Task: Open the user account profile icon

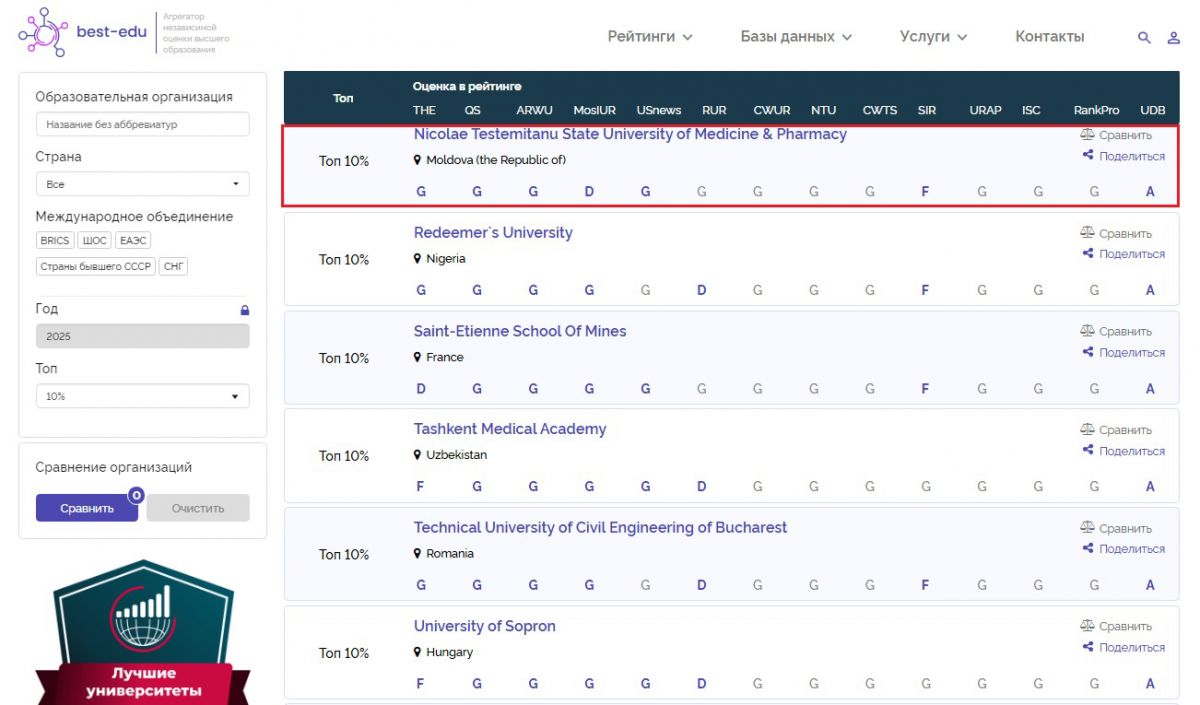Action: [x=1174, y=38]
